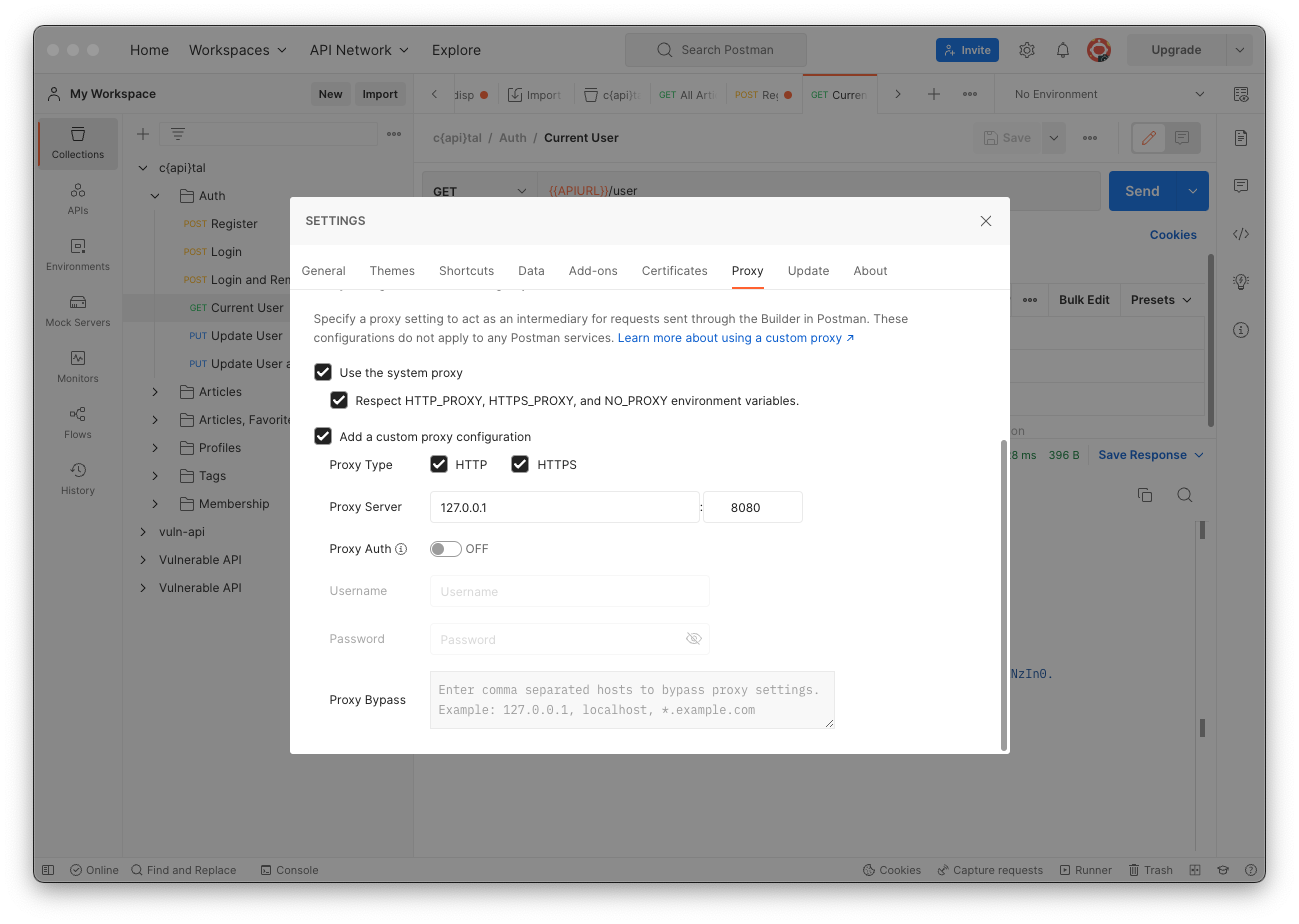Expand the Profiles folder
1299x924 pixels.
(155, 448)
